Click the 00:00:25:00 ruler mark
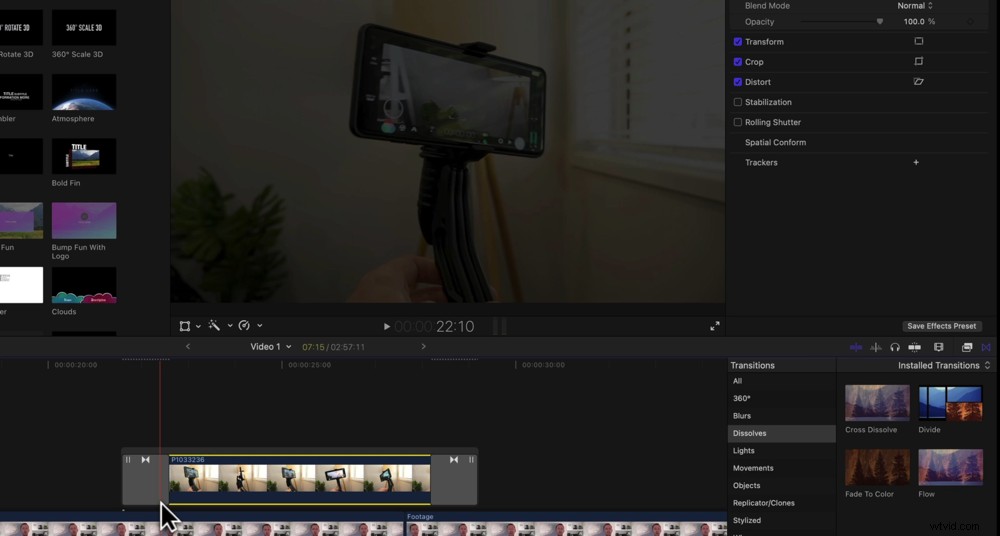Viewport: 1000px width, 536px height. (x=309, y=365)
